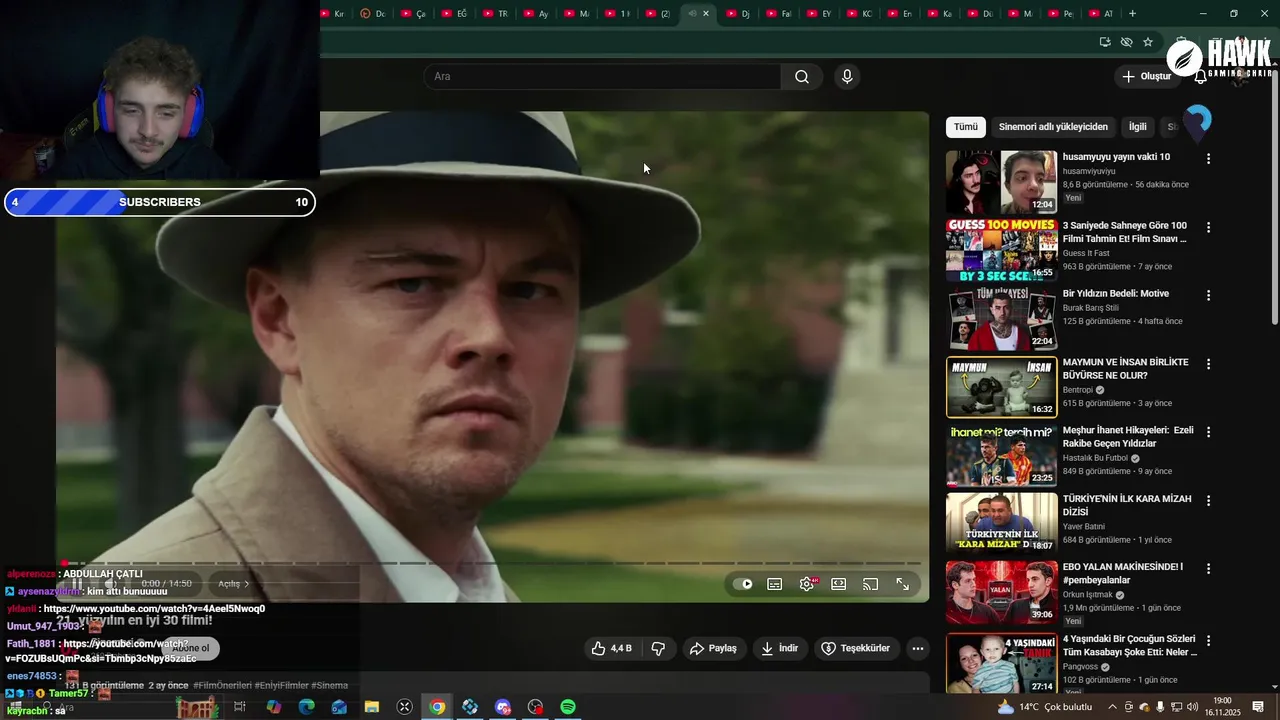Open options menu for husamvyuyu yayın vakti 10
The image size is (1280, 720).
pyautogui.click(x=1208, y=159)
